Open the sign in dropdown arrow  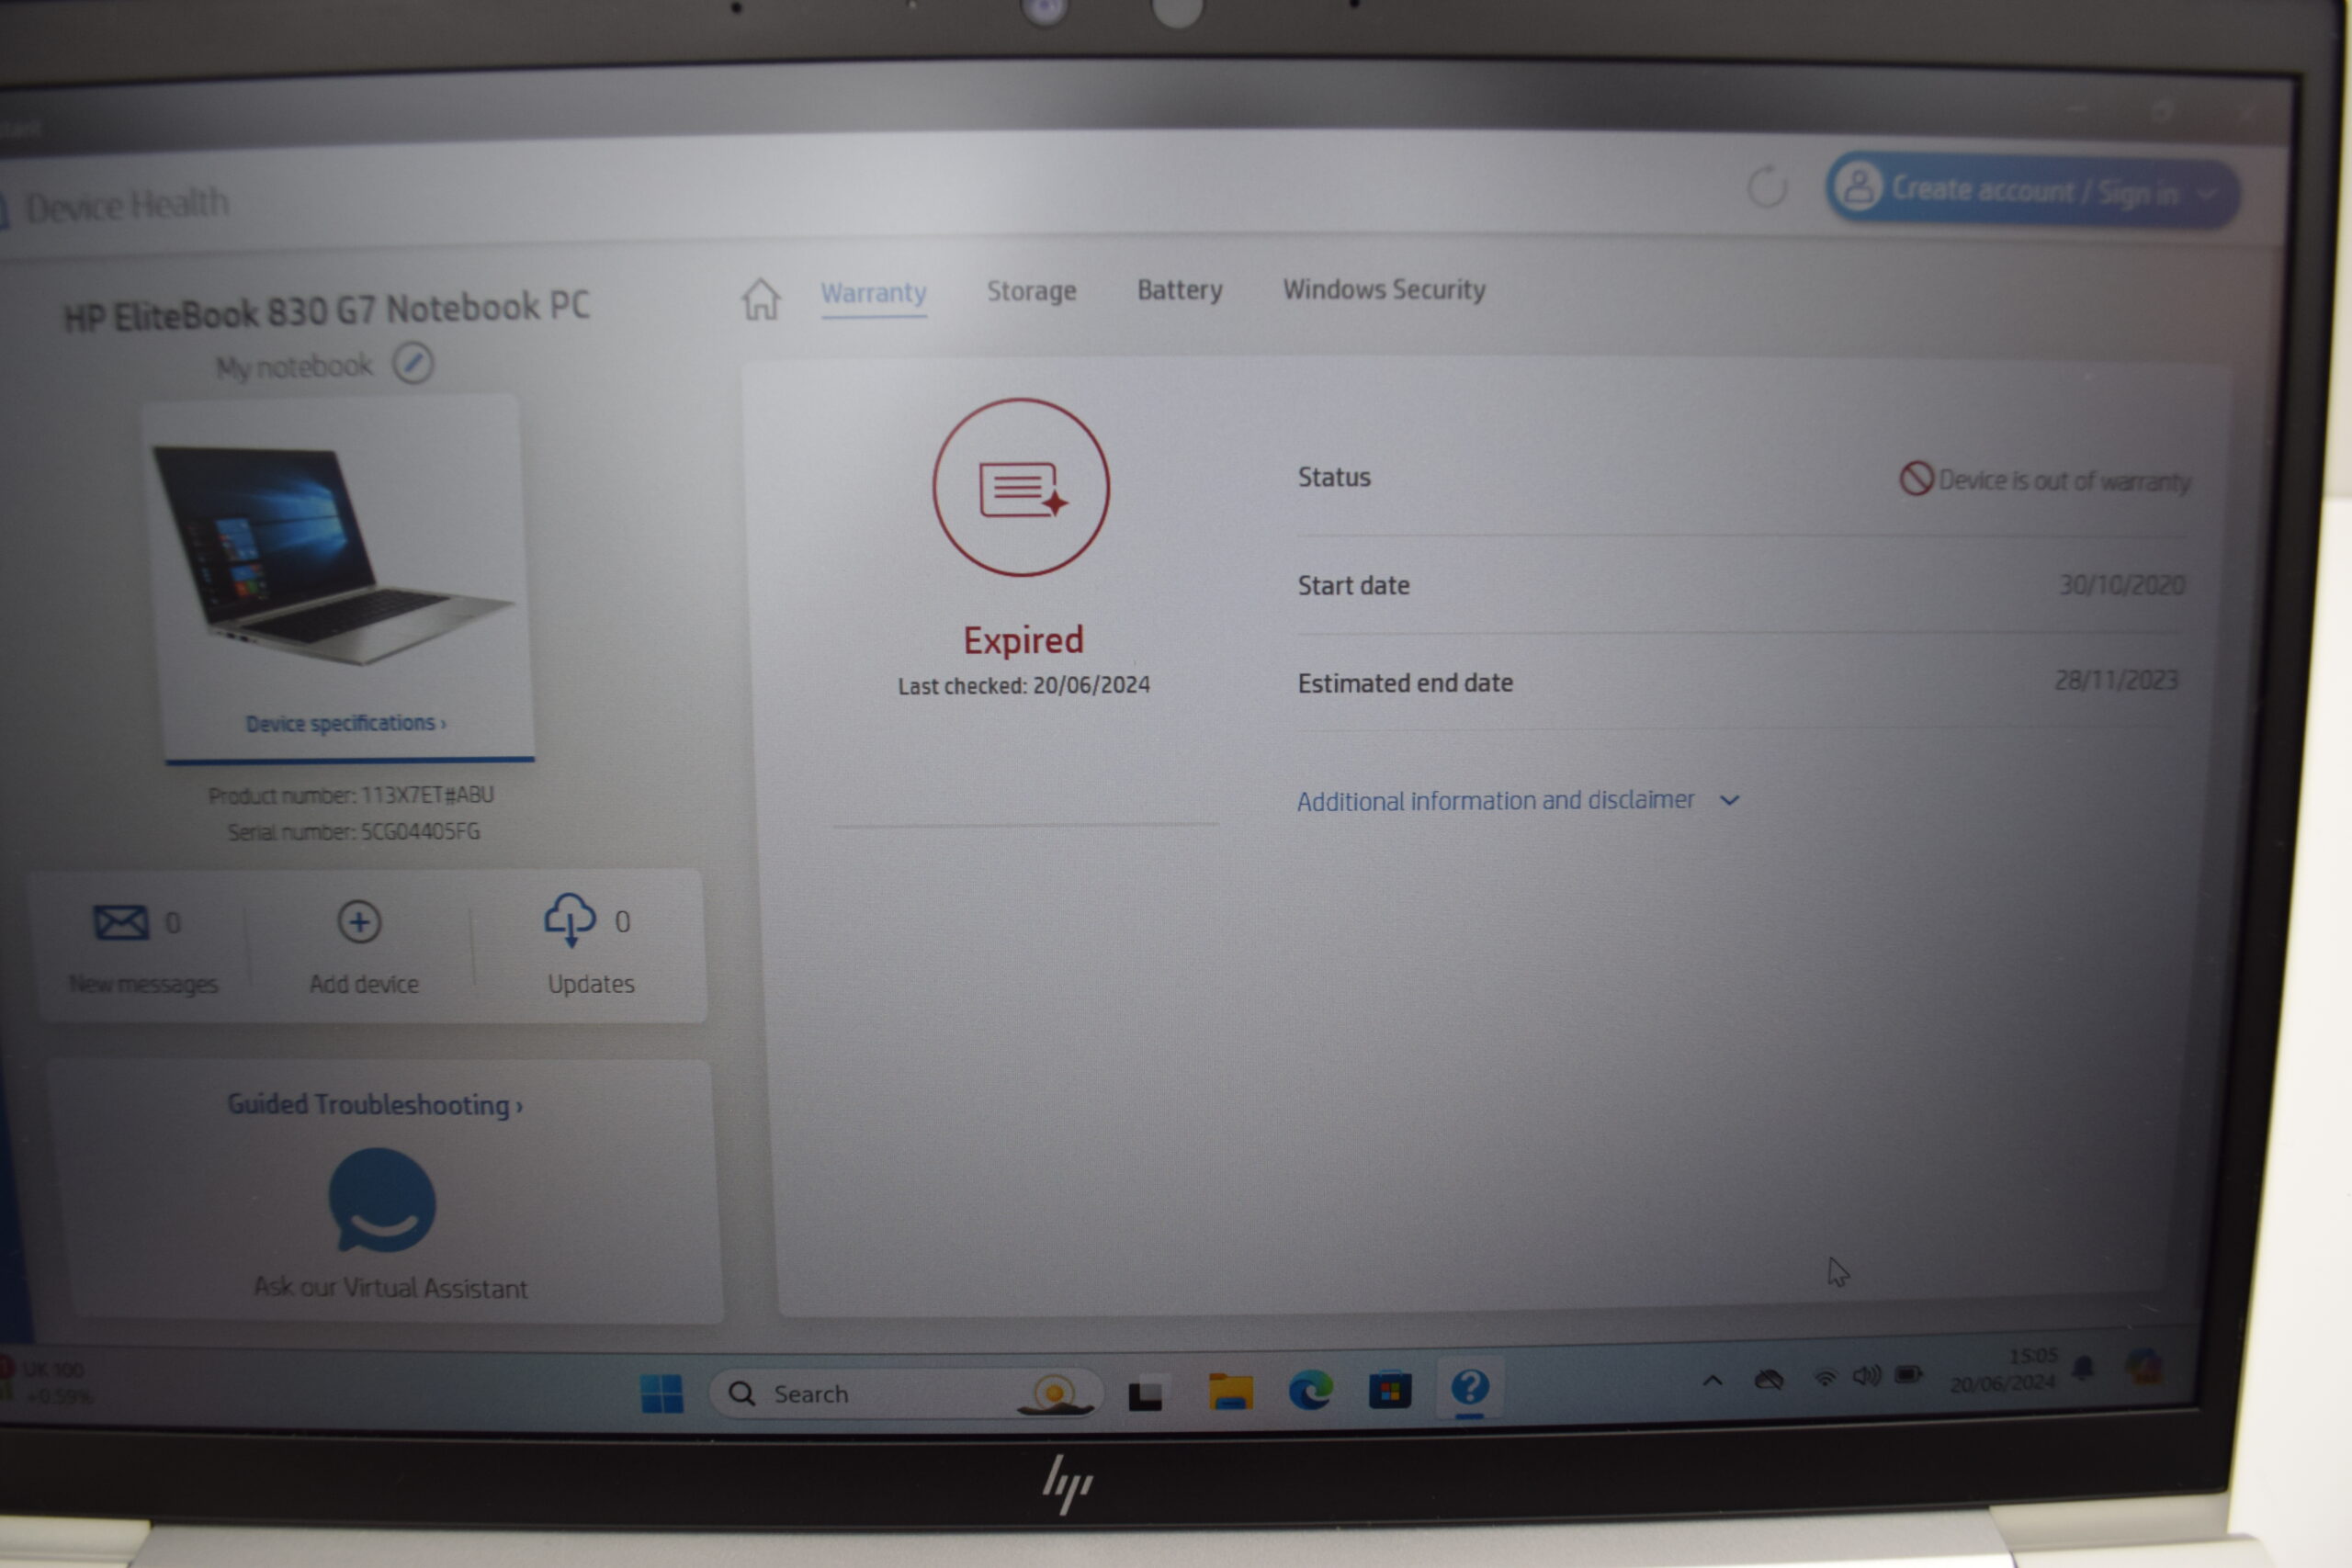(2207, 194)
